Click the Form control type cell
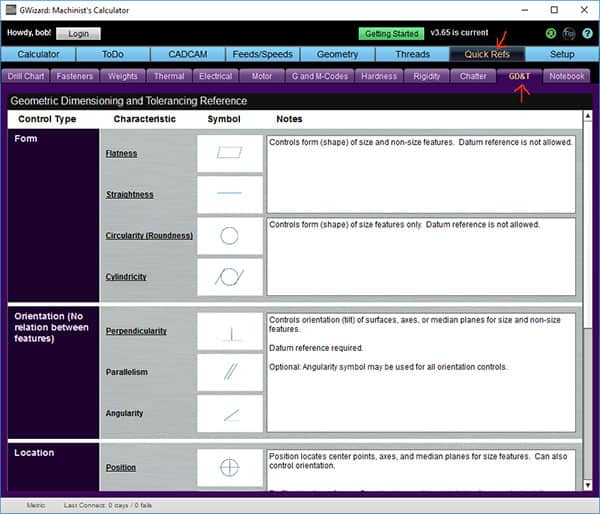 [x=53, y=215]
